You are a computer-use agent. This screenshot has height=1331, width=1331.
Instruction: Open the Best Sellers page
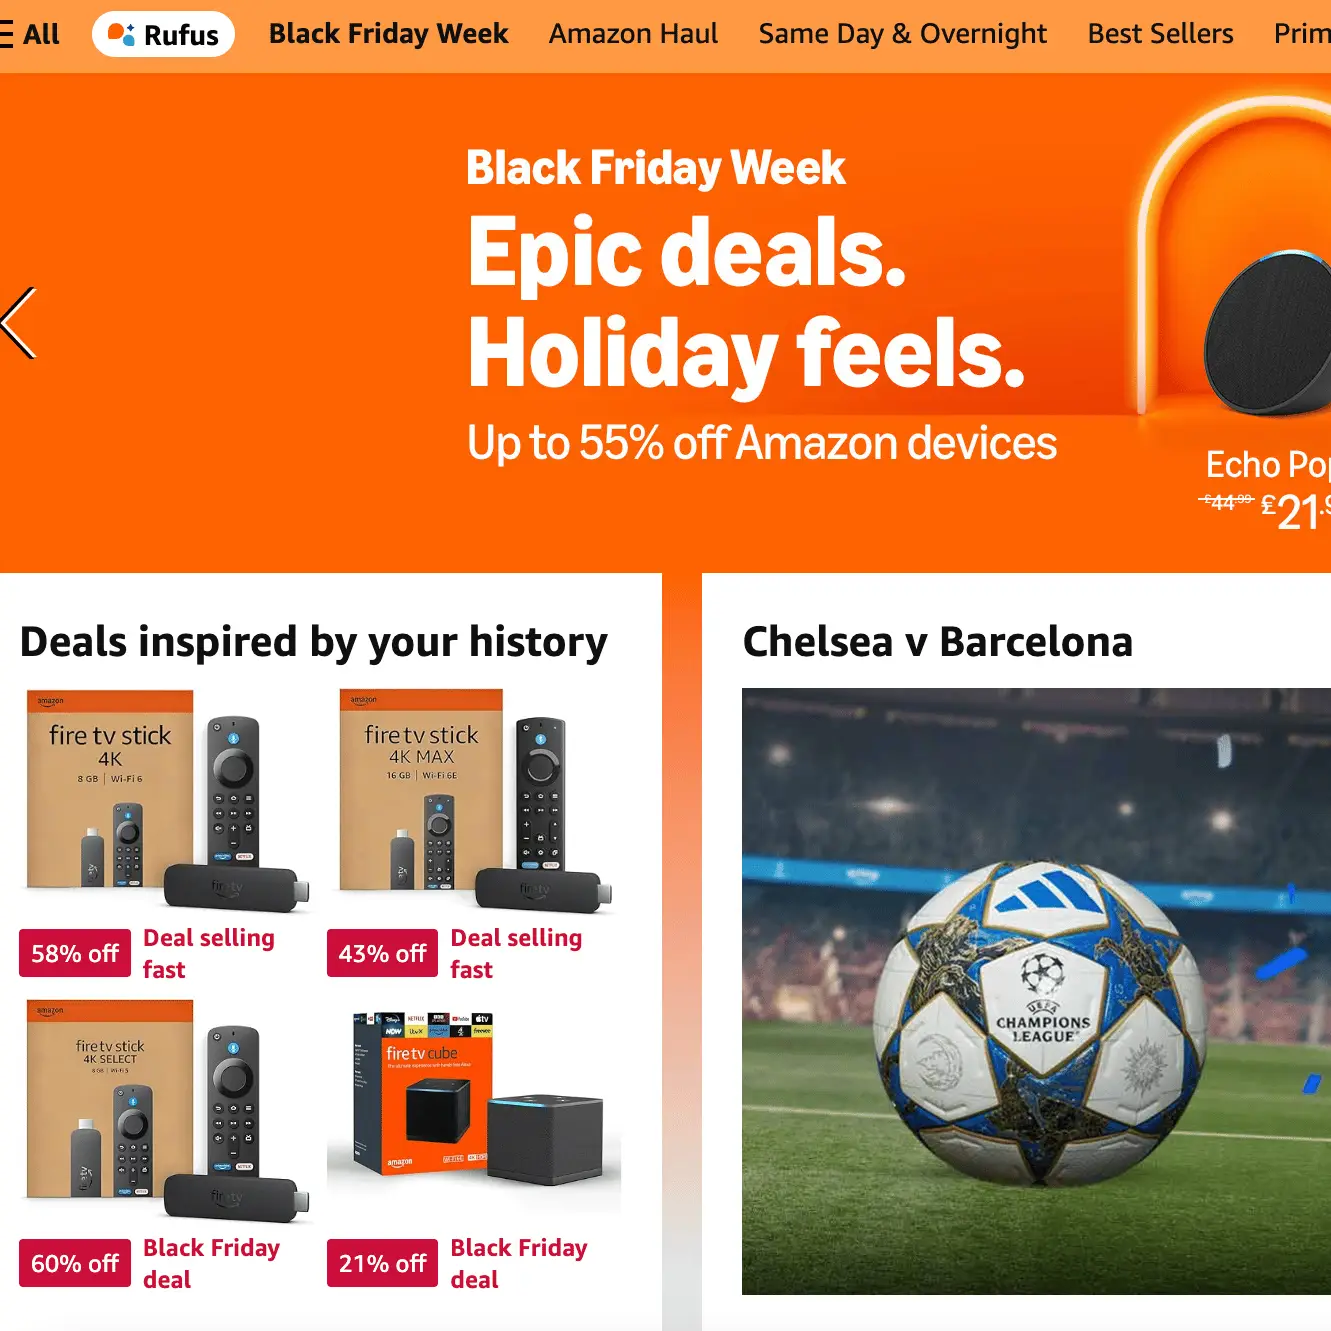point(1159,33)
